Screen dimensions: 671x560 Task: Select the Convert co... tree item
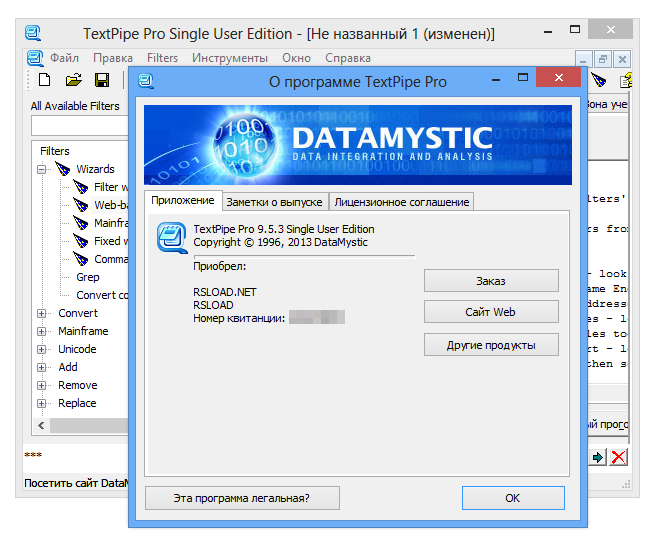point(102,295)
